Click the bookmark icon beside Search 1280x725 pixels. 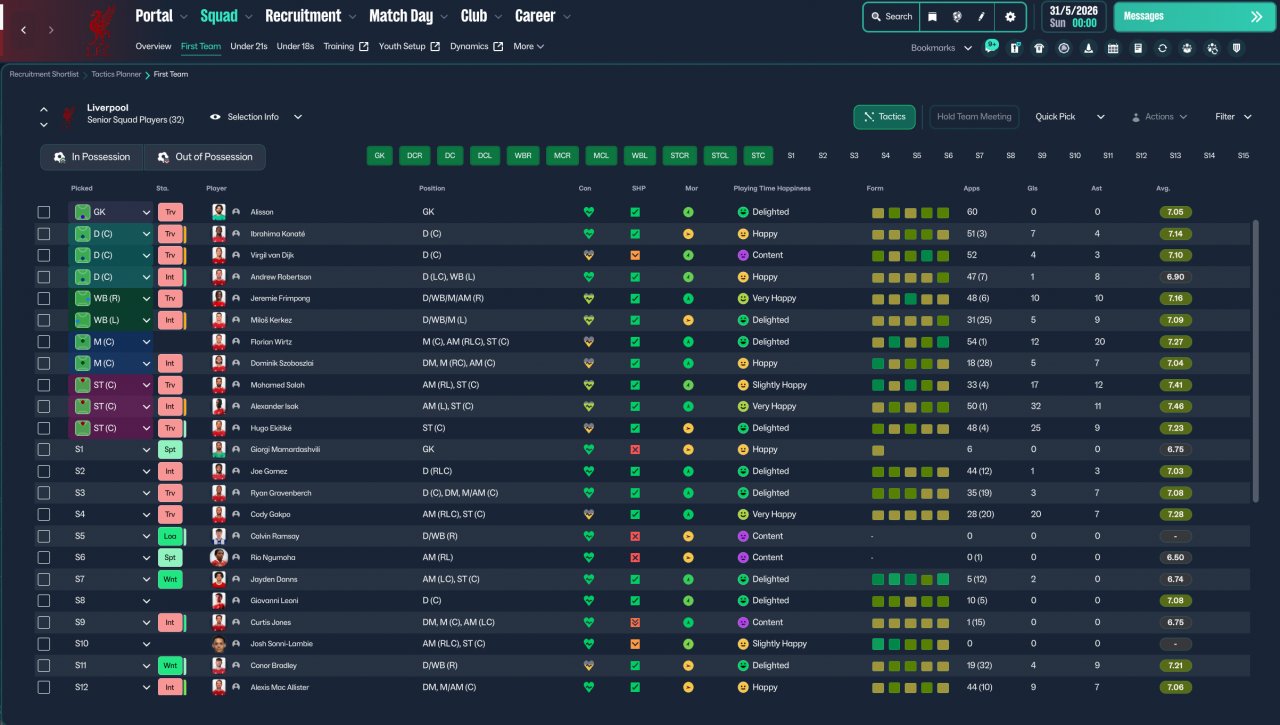coord(932,17)
